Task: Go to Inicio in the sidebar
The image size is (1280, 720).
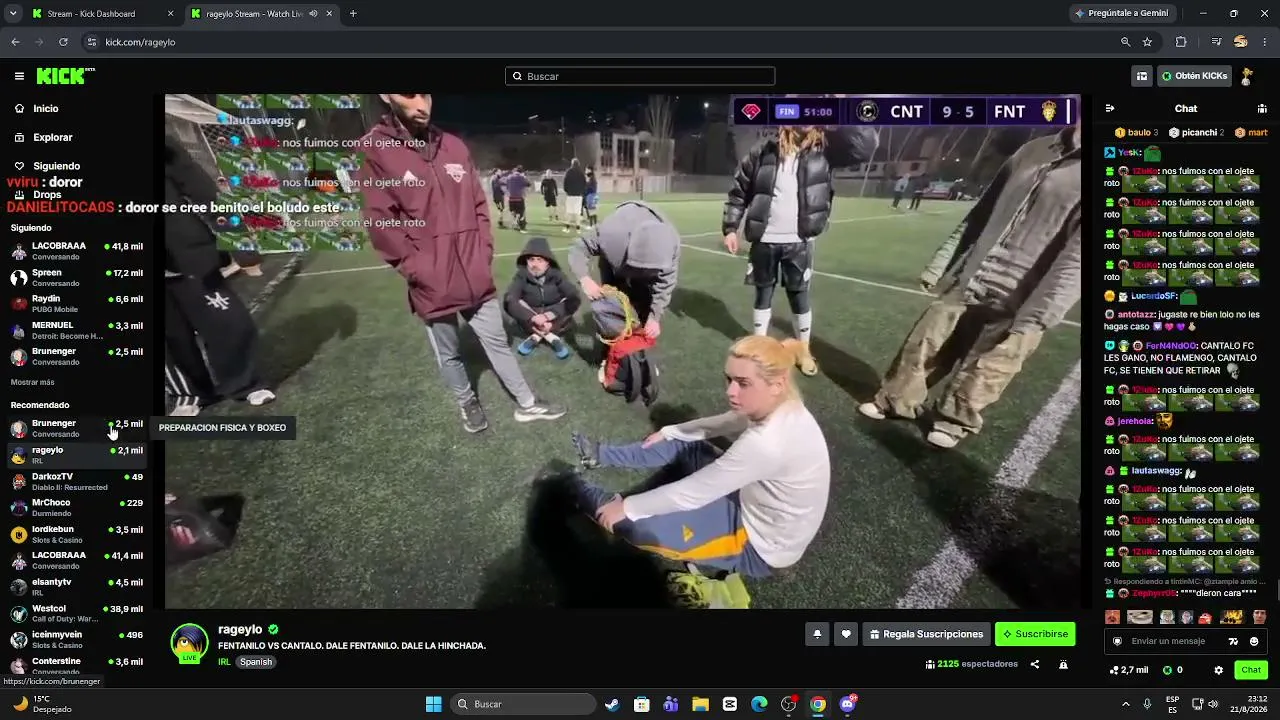Action: [x=45, y=108]
